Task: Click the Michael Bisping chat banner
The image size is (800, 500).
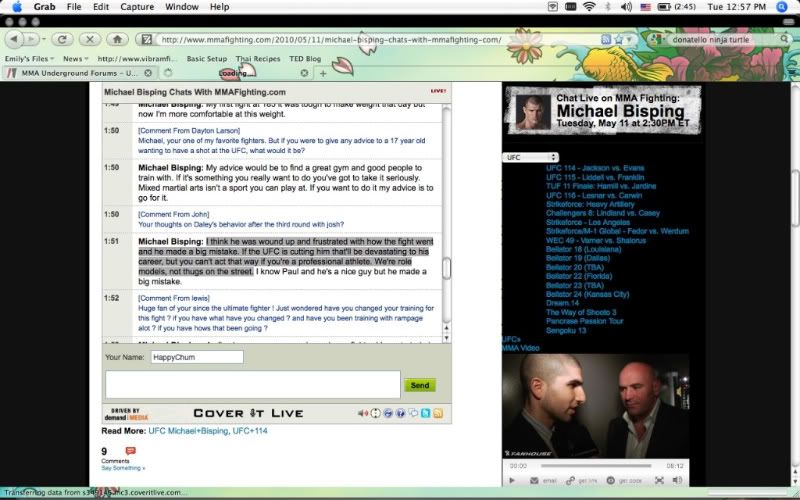Action: coord(603,110)
